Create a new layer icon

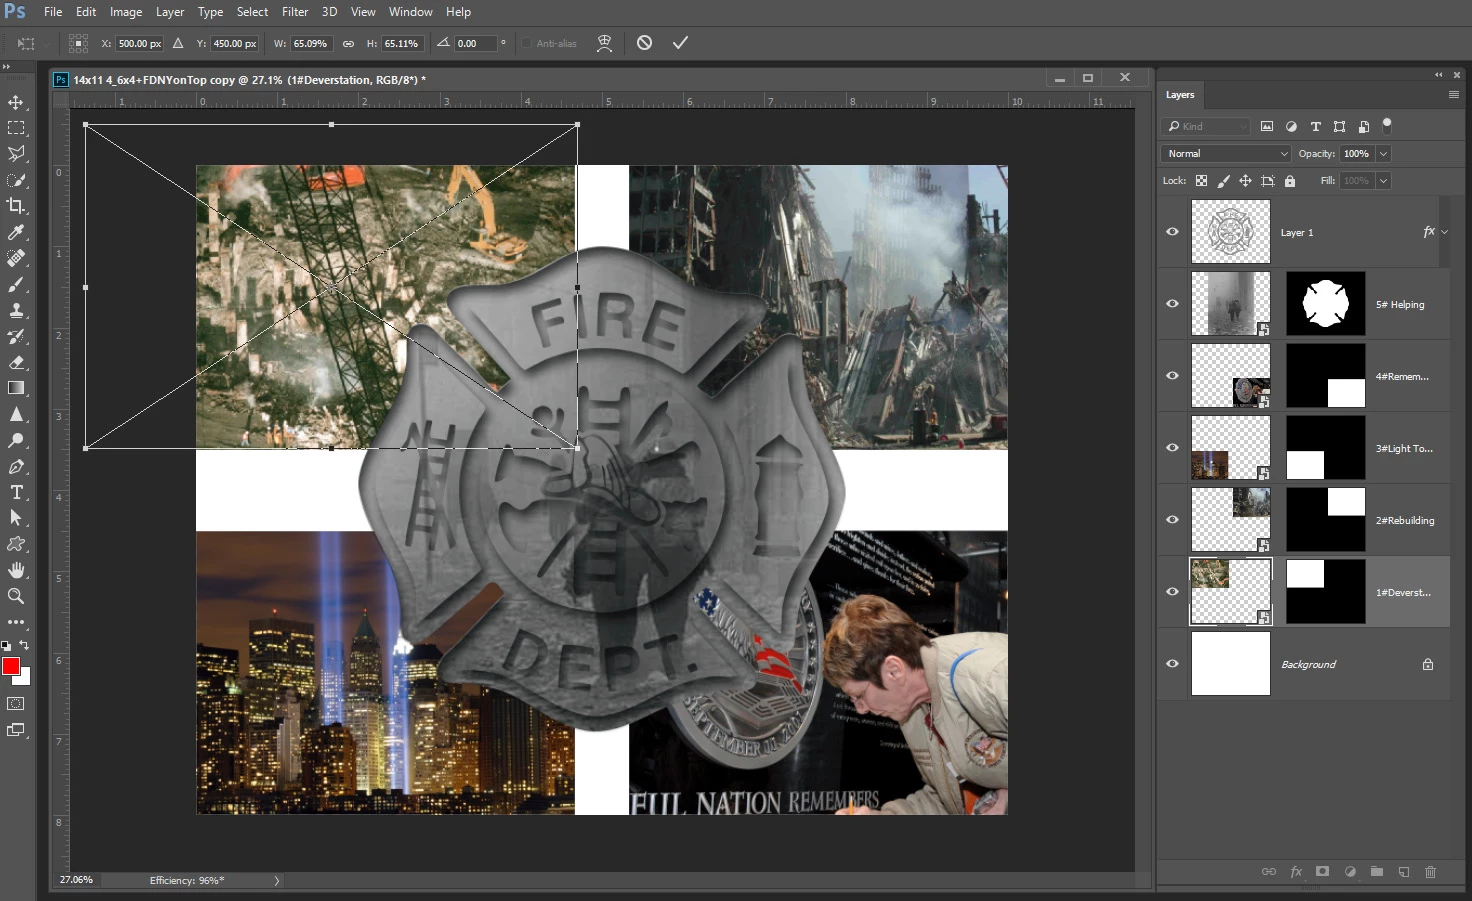pos(1404,872)
